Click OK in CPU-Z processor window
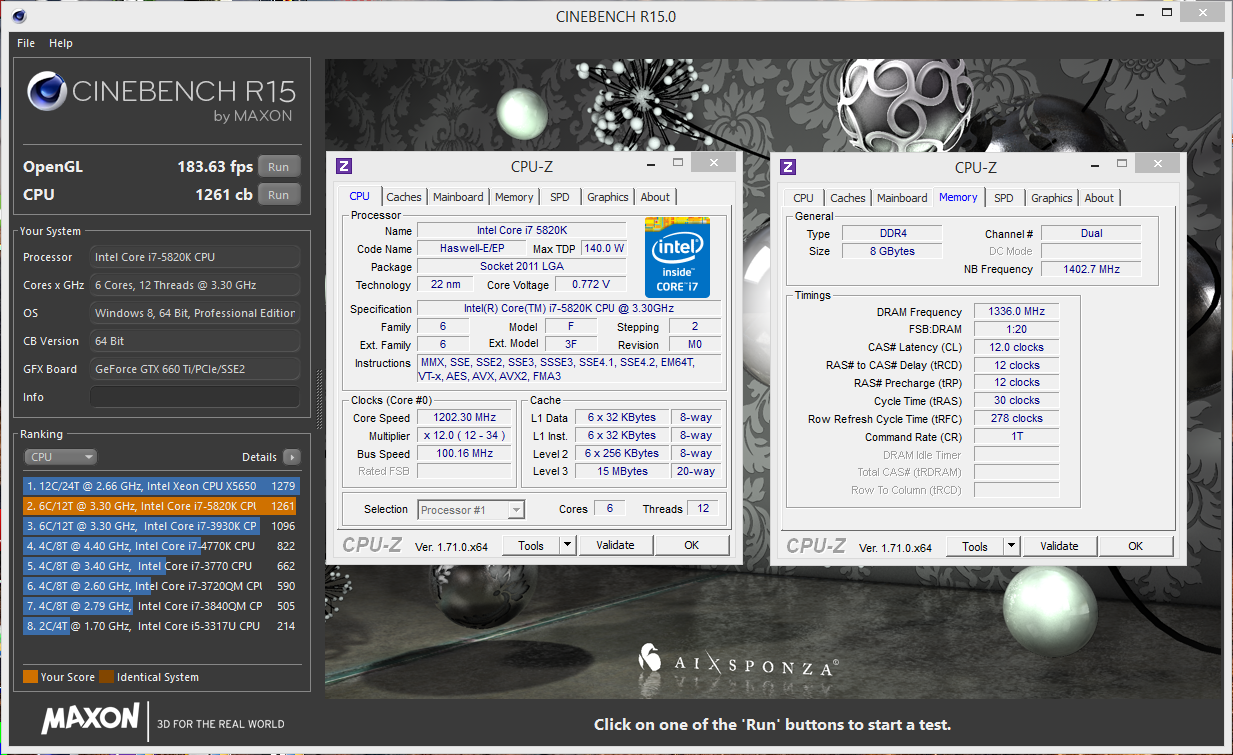Viewport: 1233px width, 755px height. pos(692,545)
